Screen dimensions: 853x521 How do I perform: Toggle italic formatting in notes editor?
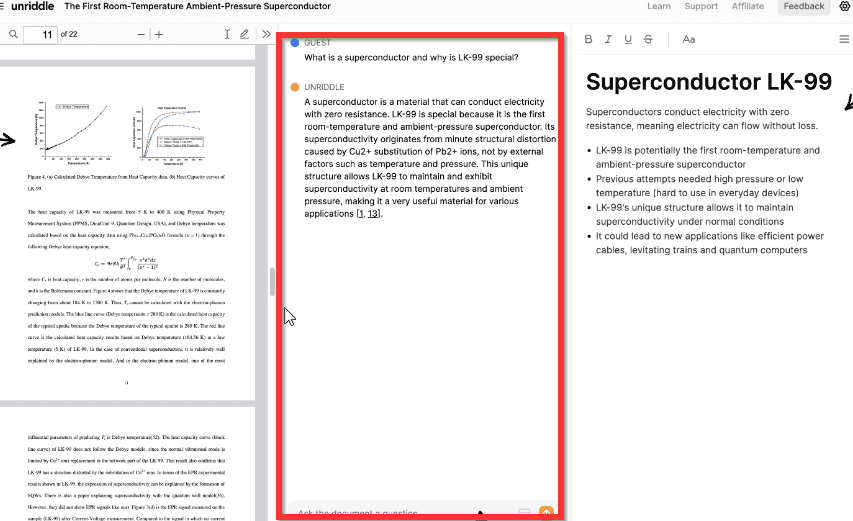pyautogui.click(x=608, y=39)
